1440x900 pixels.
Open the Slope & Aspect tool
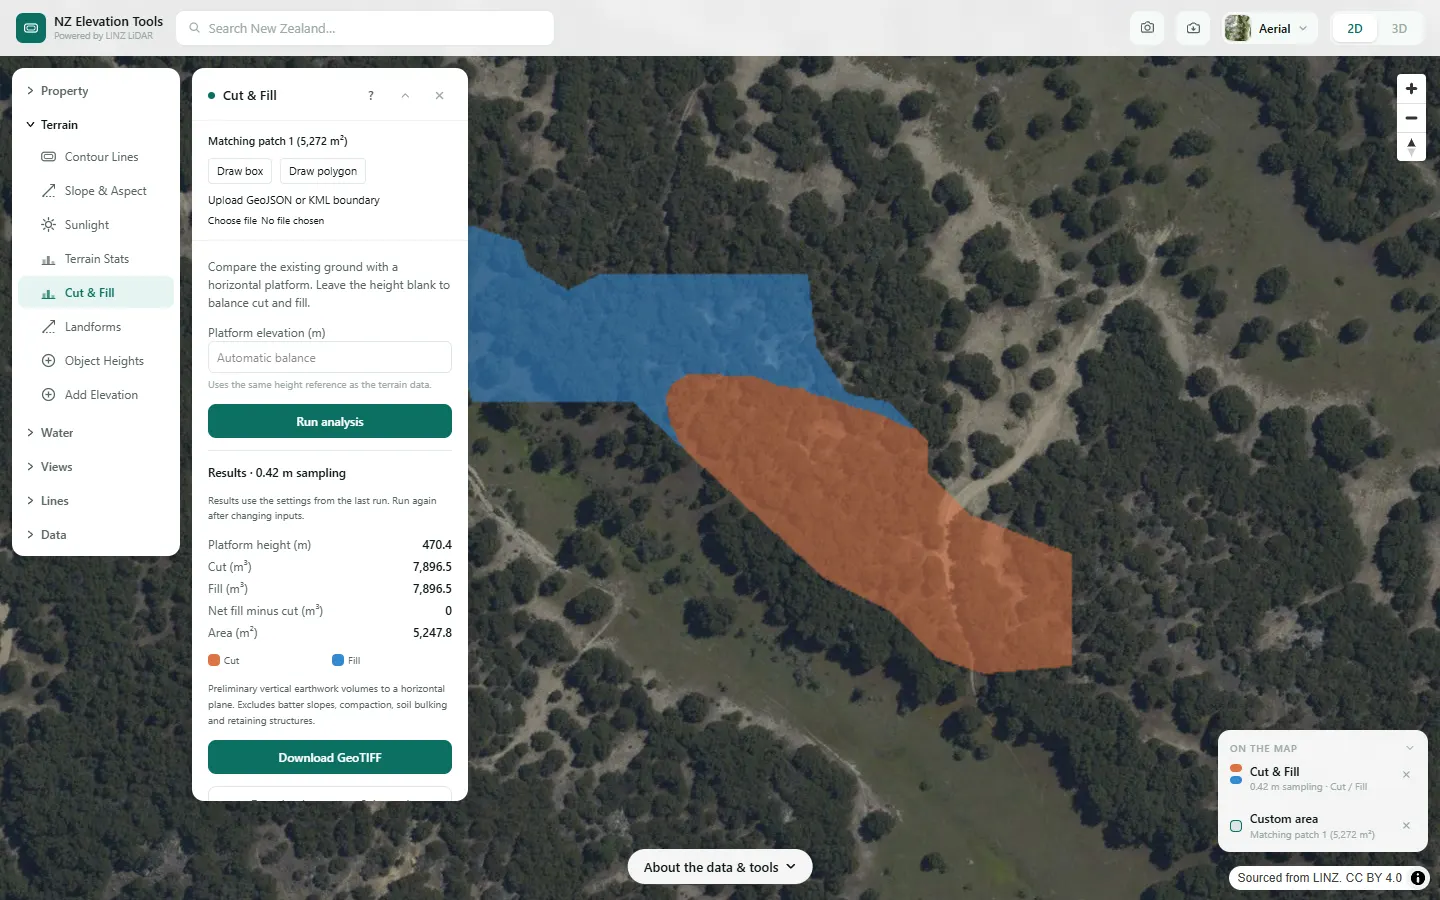(x=96, y=191)
